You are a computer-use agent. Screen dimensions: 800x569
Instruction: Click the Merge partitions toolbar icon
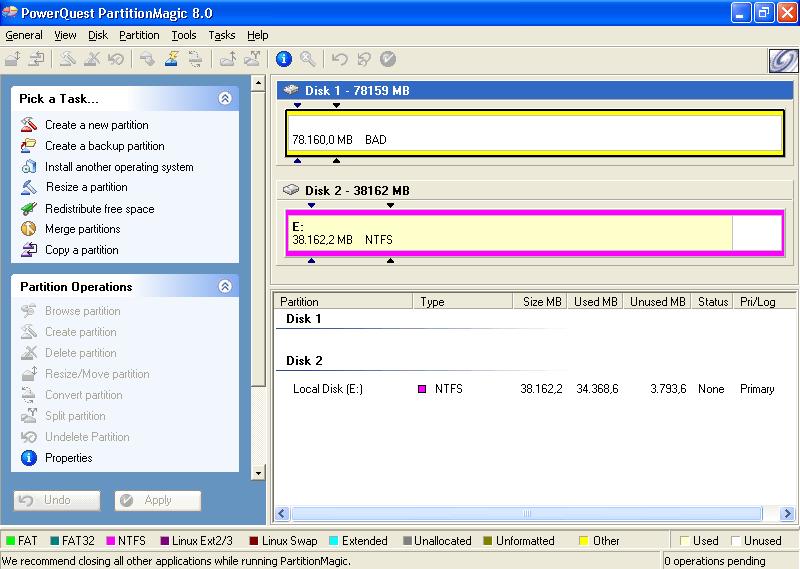pyautogui.click(x=228, y=59)
